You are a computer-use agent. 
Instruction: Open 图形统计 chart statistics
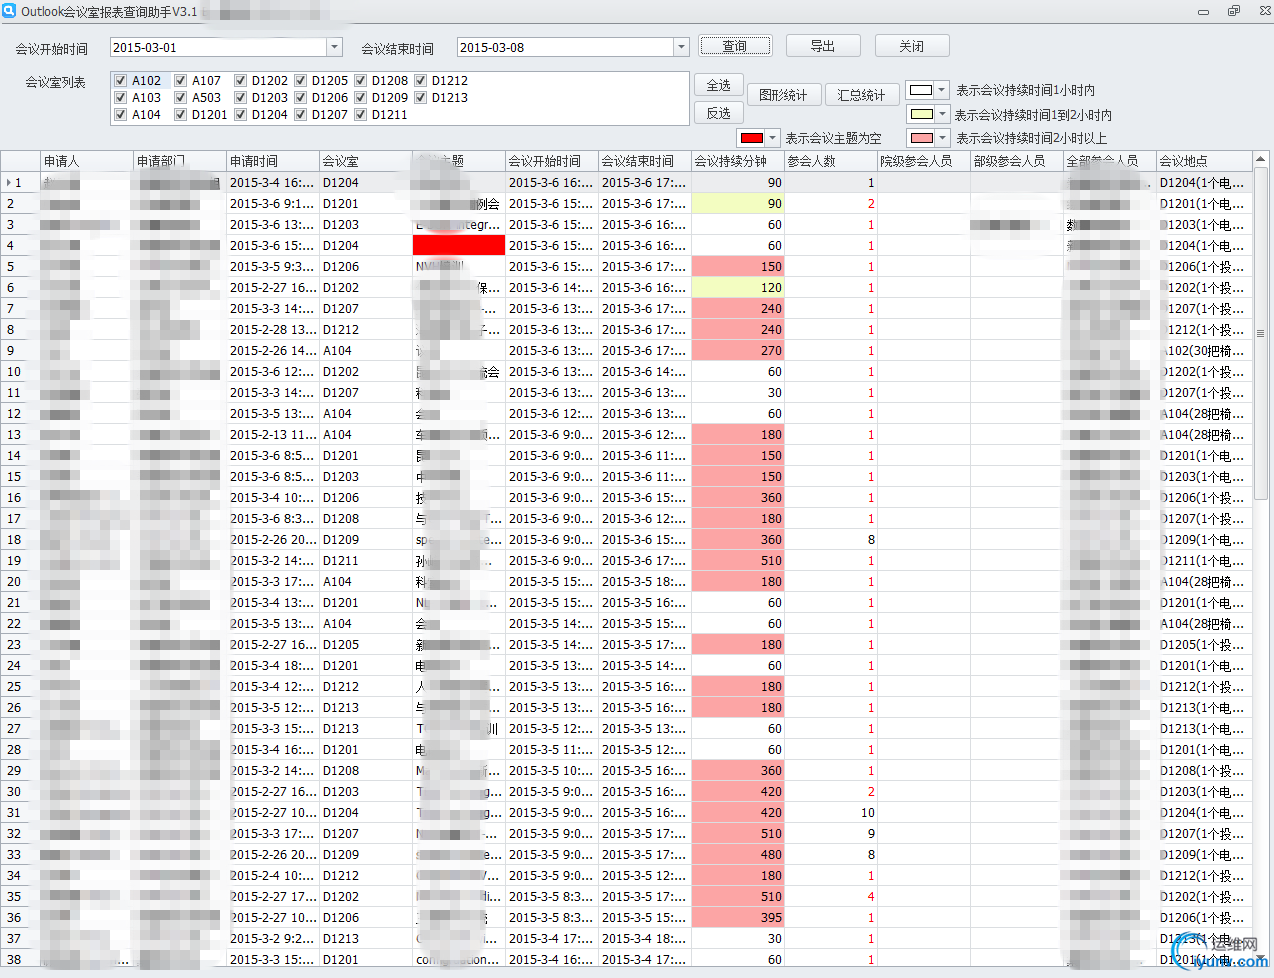[784, 95]
